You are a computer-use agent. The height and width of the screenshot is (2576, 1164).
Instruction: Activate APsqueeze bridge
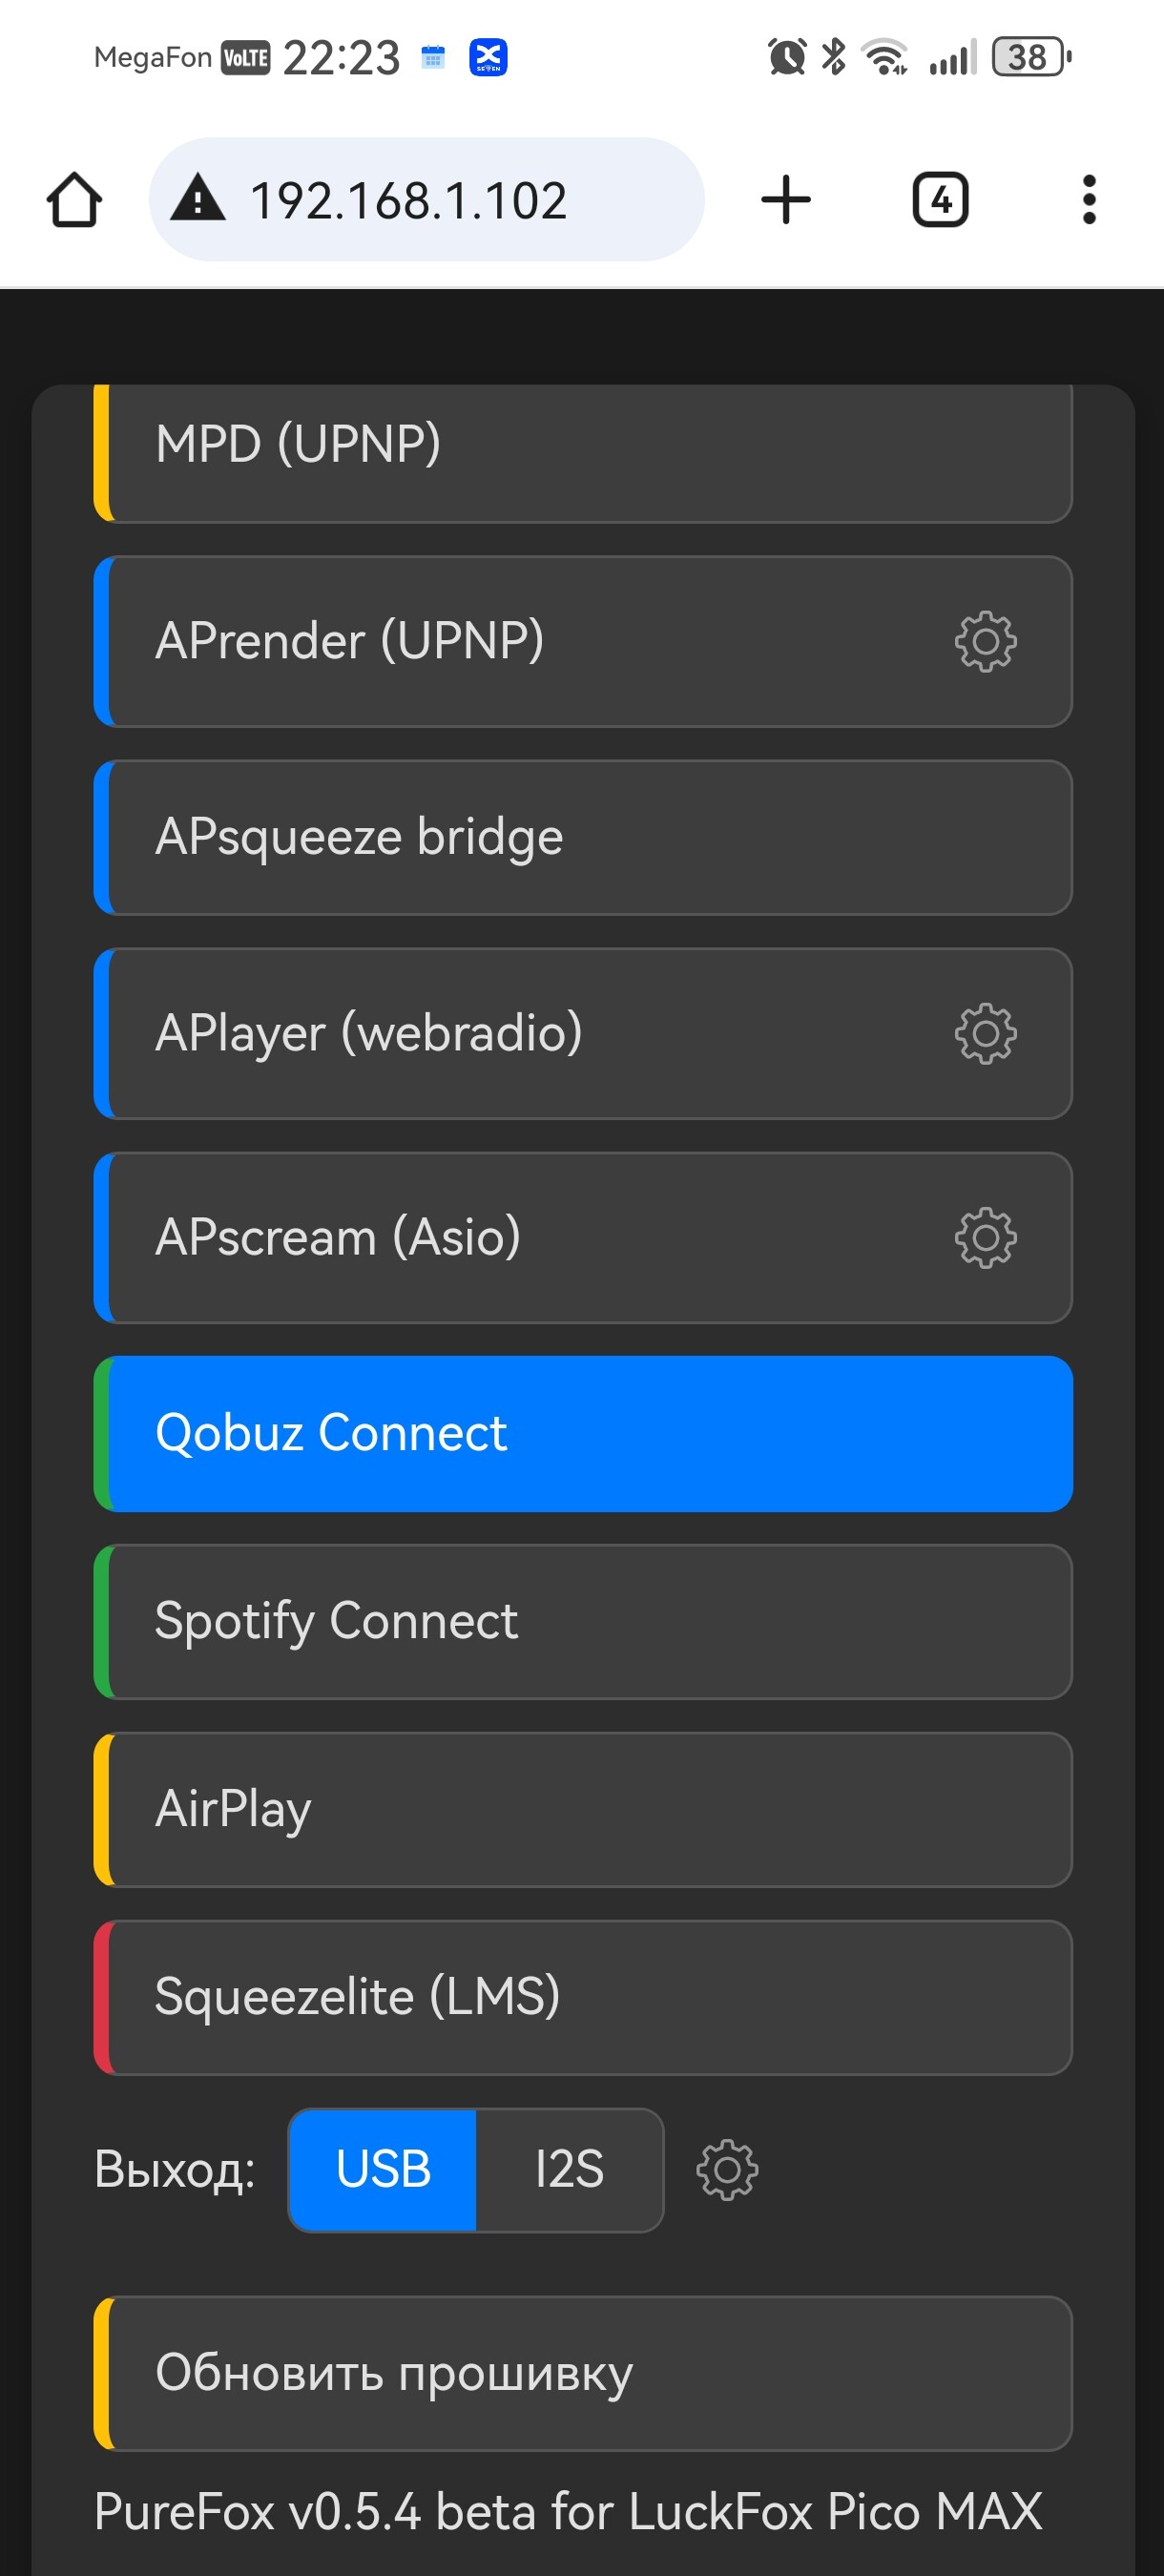pyautogui.click(x=583, y=837)
